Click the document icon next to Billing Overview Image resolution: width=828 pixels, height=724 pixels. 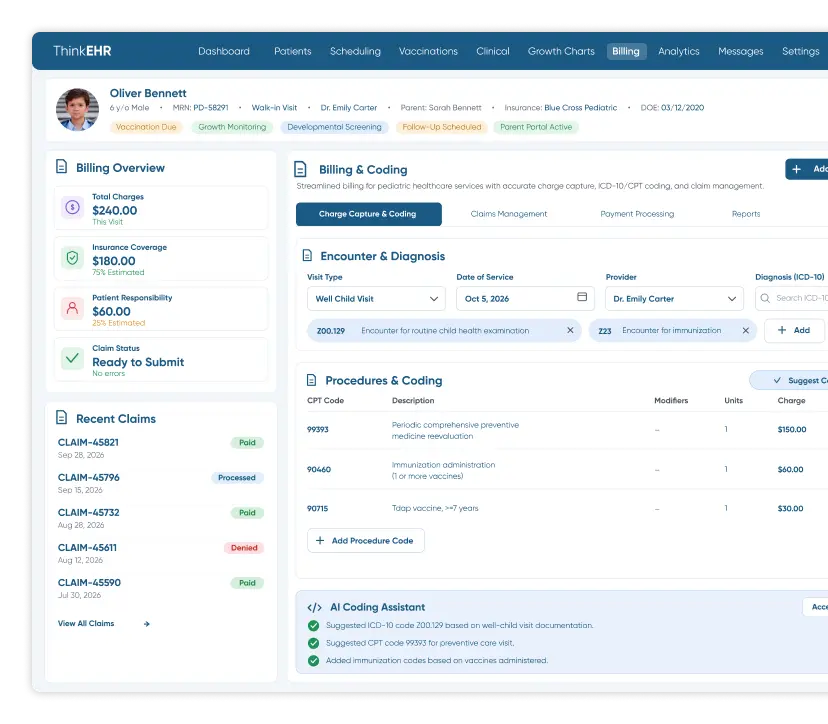[x=61, y=167]
